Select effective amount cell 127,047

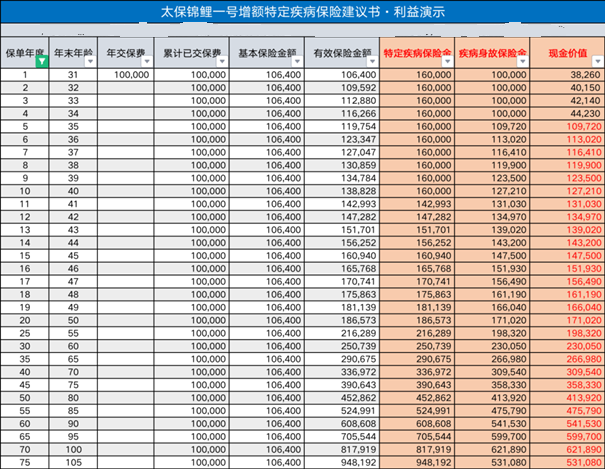(x=342, y=152)
